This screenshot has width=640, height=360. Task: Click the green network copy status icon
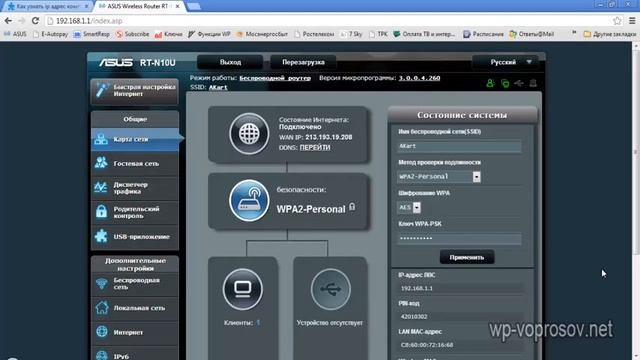click(505, 83)
